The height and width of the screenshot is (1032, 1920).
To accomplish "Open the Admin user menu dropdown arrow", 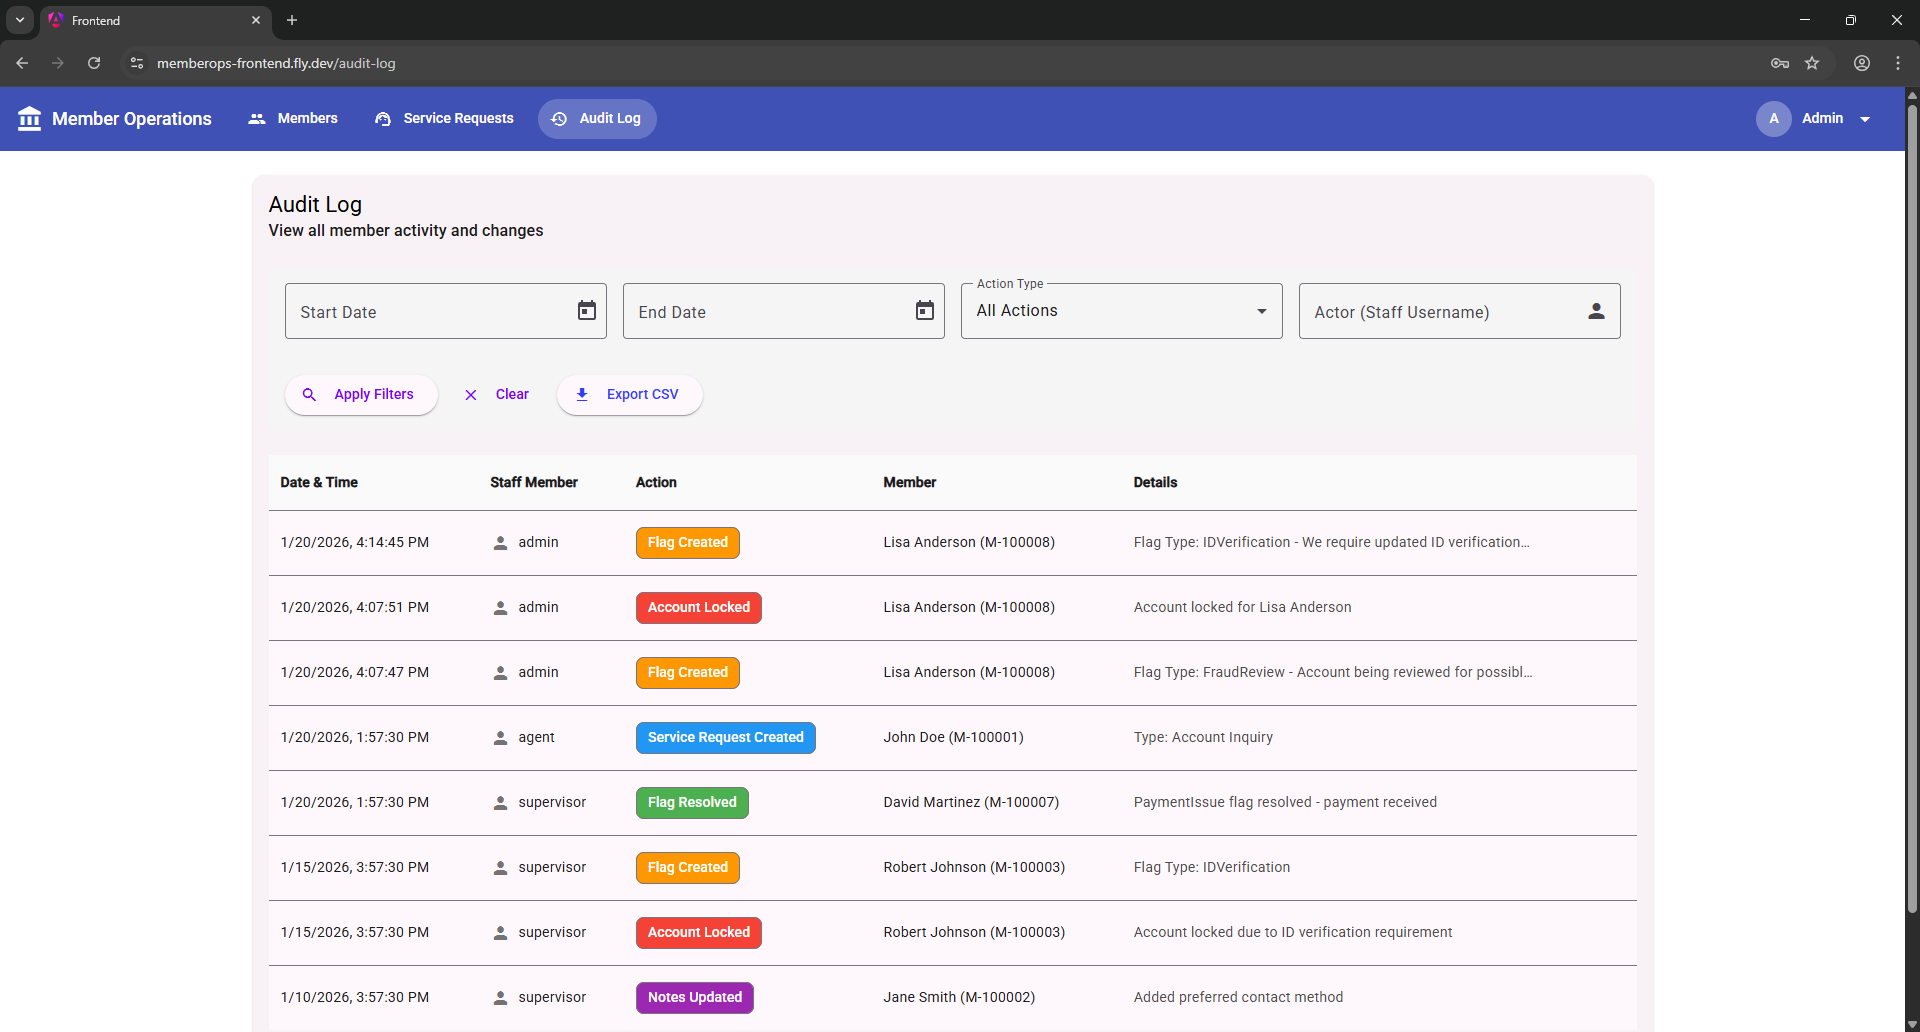I will tap(1865, 119).
